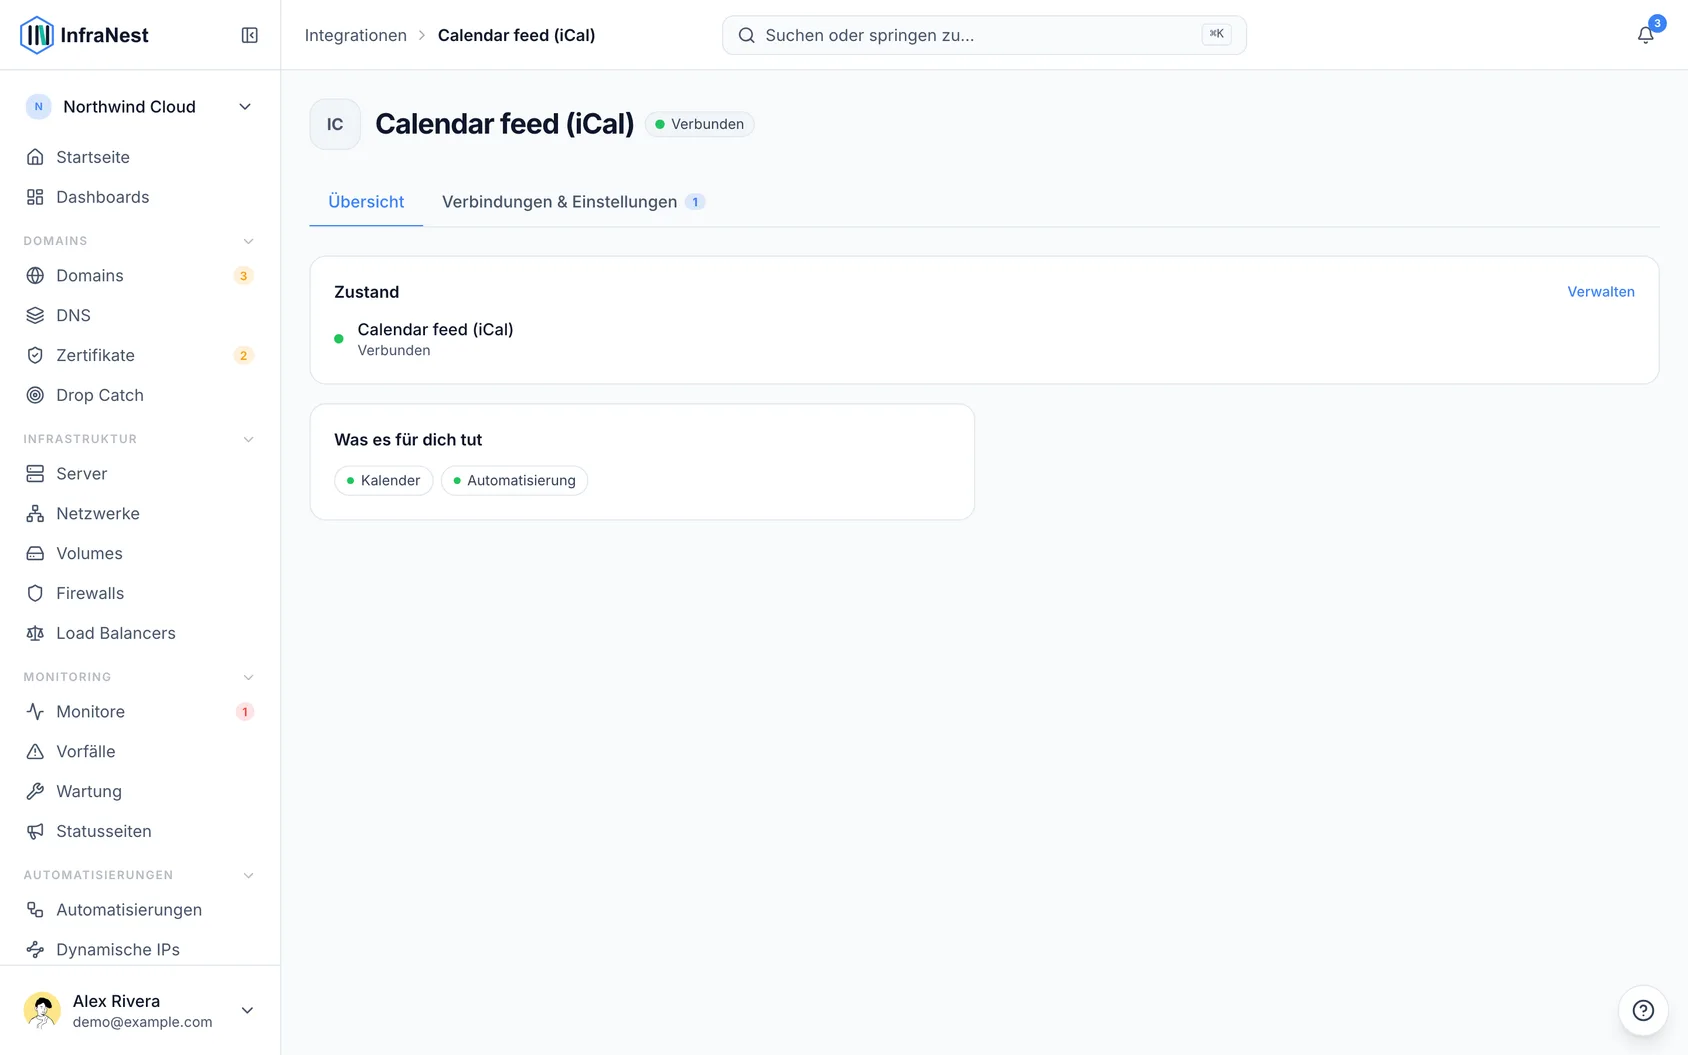
Task: Click the Netzwerke network icon
Action: tap(35, 513)
